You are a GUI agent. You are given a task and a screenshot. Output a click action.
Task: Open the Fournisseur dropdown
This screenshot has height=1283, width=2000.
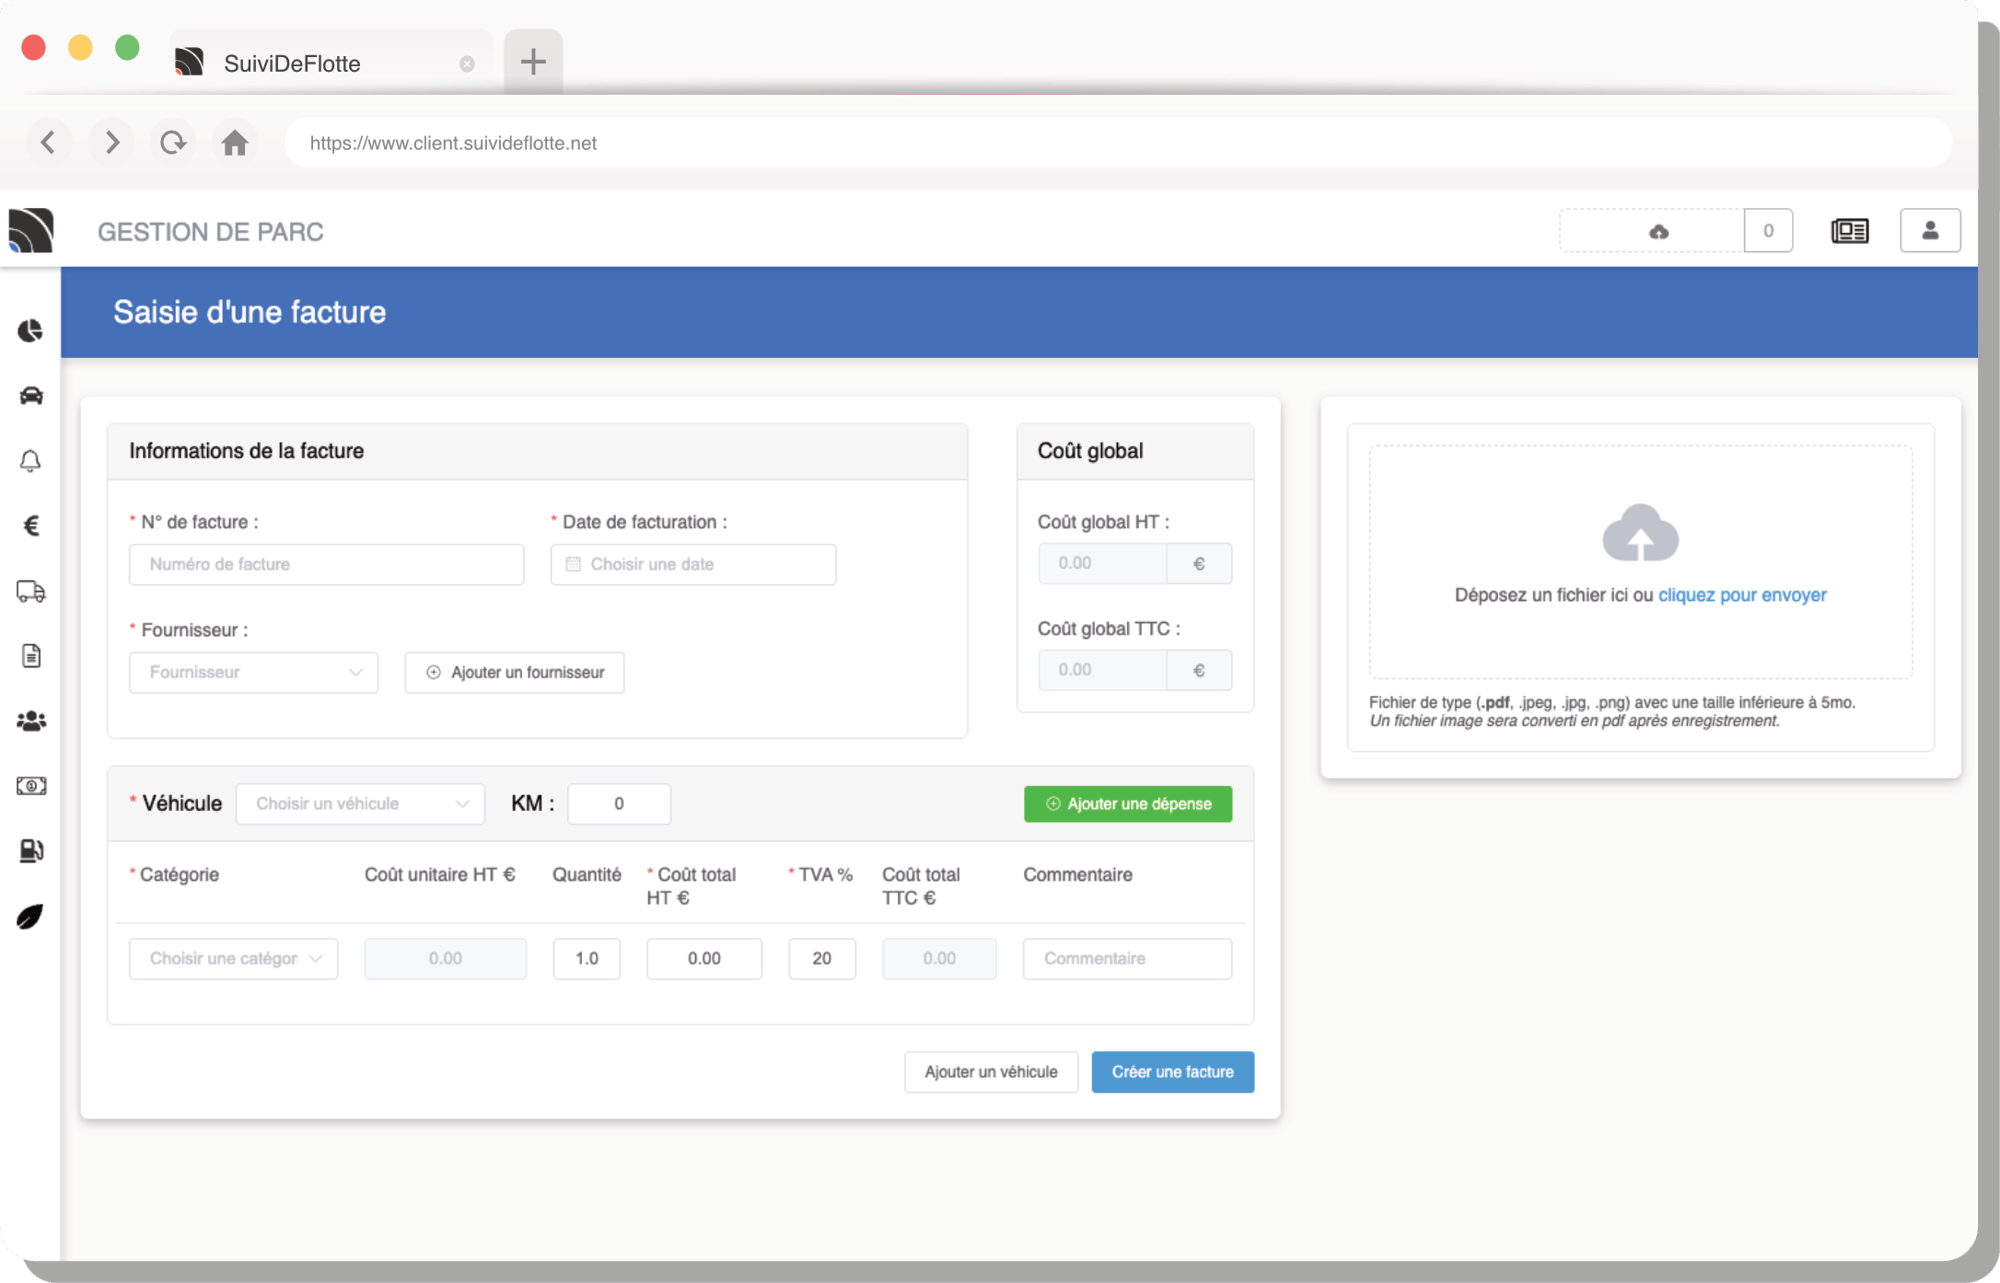point(253,672)
